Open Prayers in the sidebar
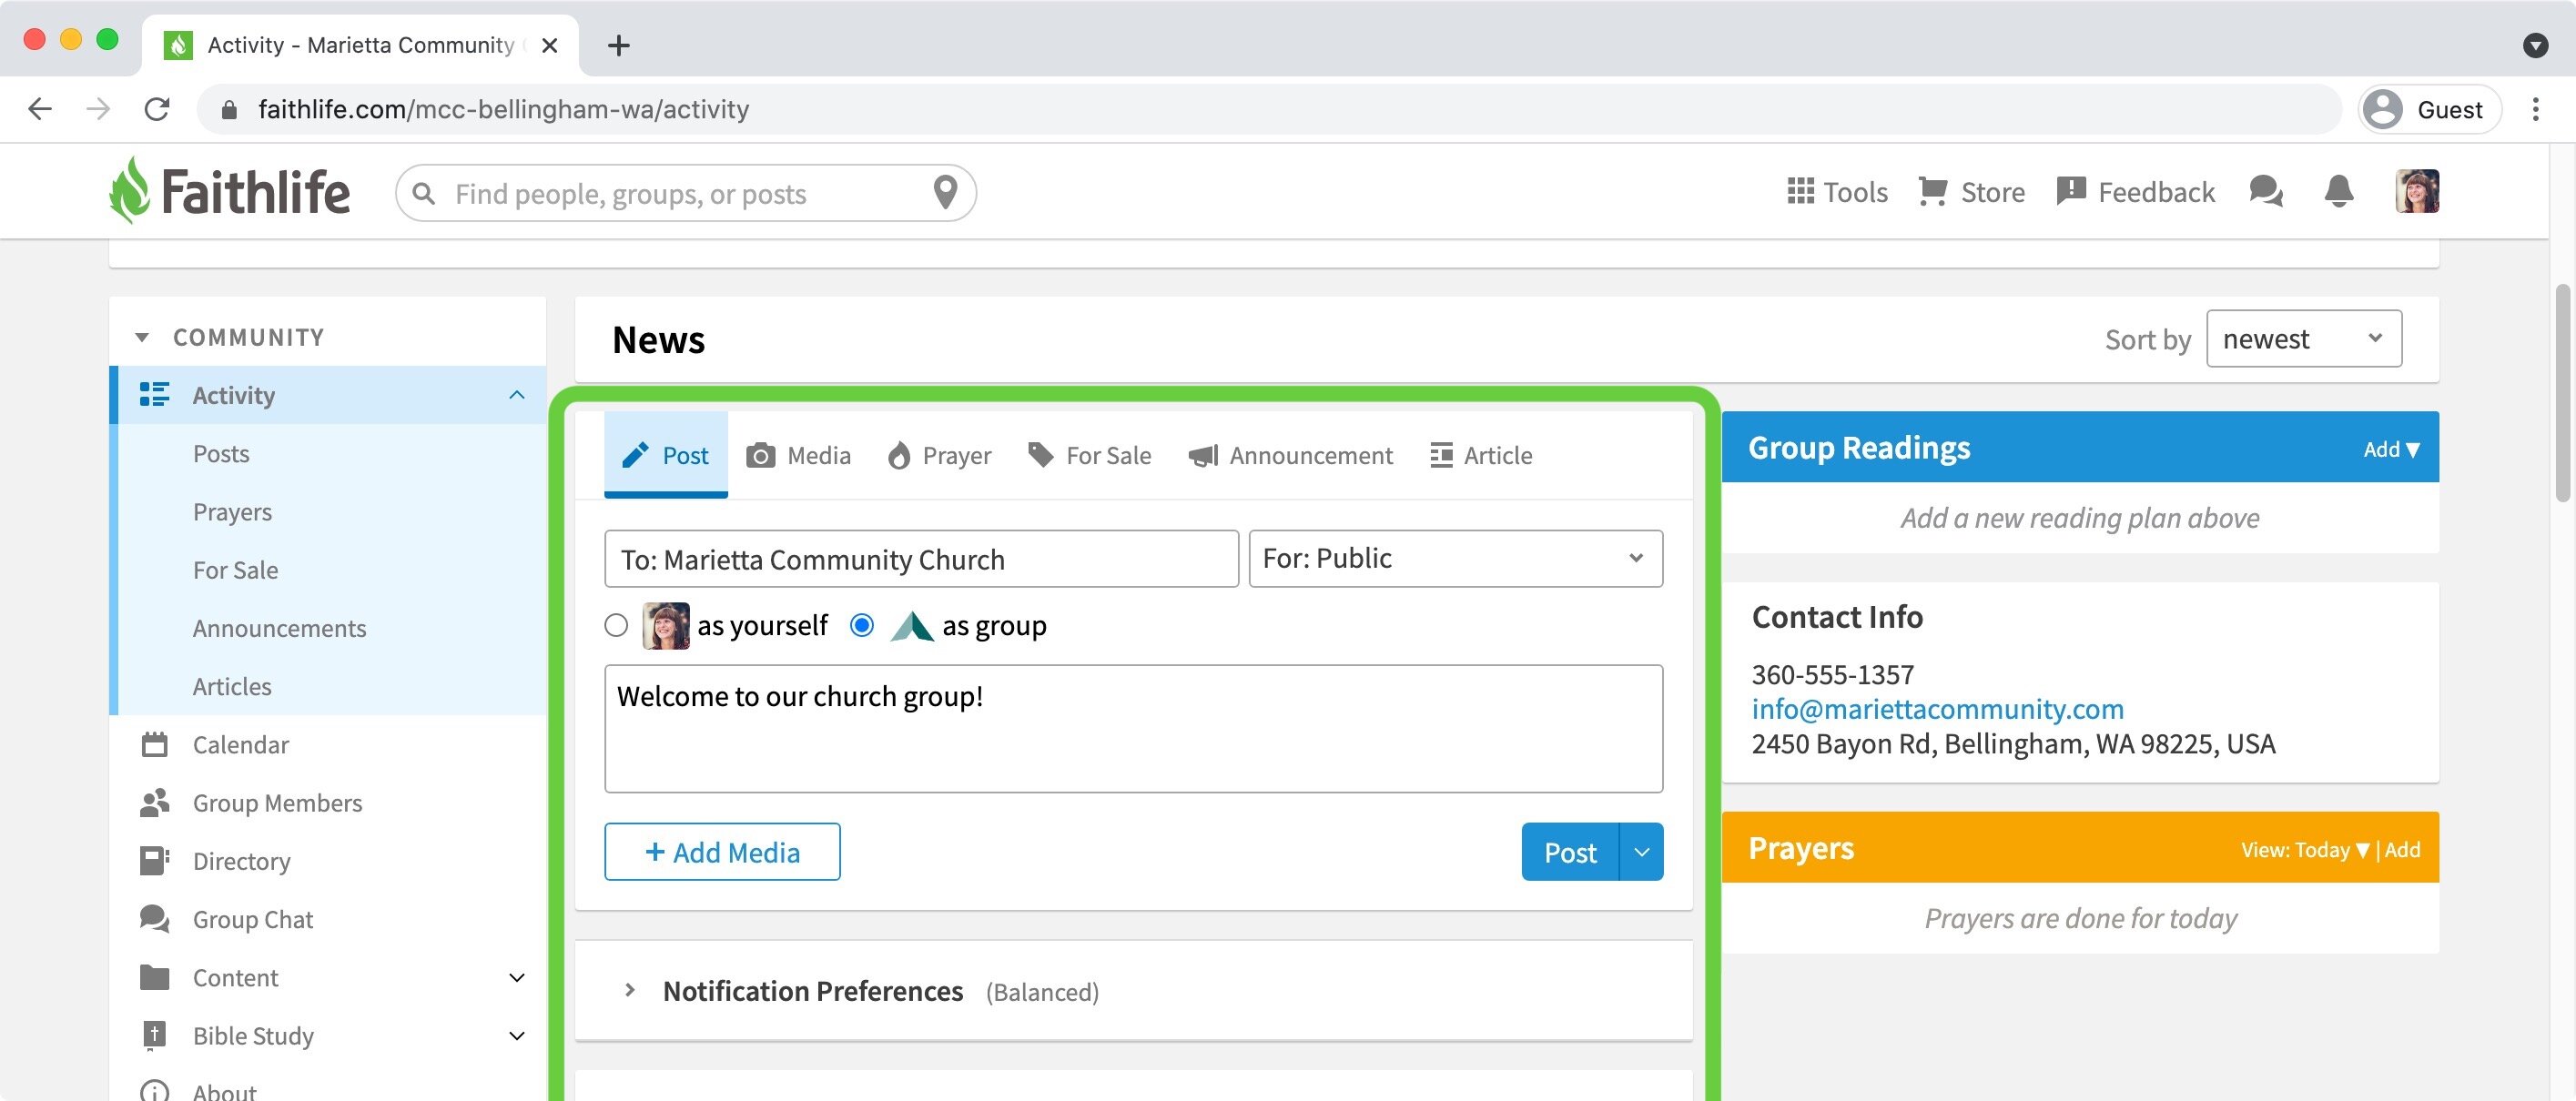 [x=232, y=511]
